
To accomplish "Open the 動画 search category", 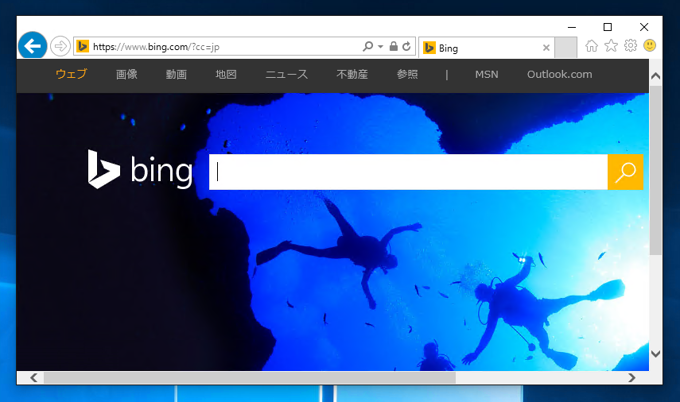I will tap(176, 75).
